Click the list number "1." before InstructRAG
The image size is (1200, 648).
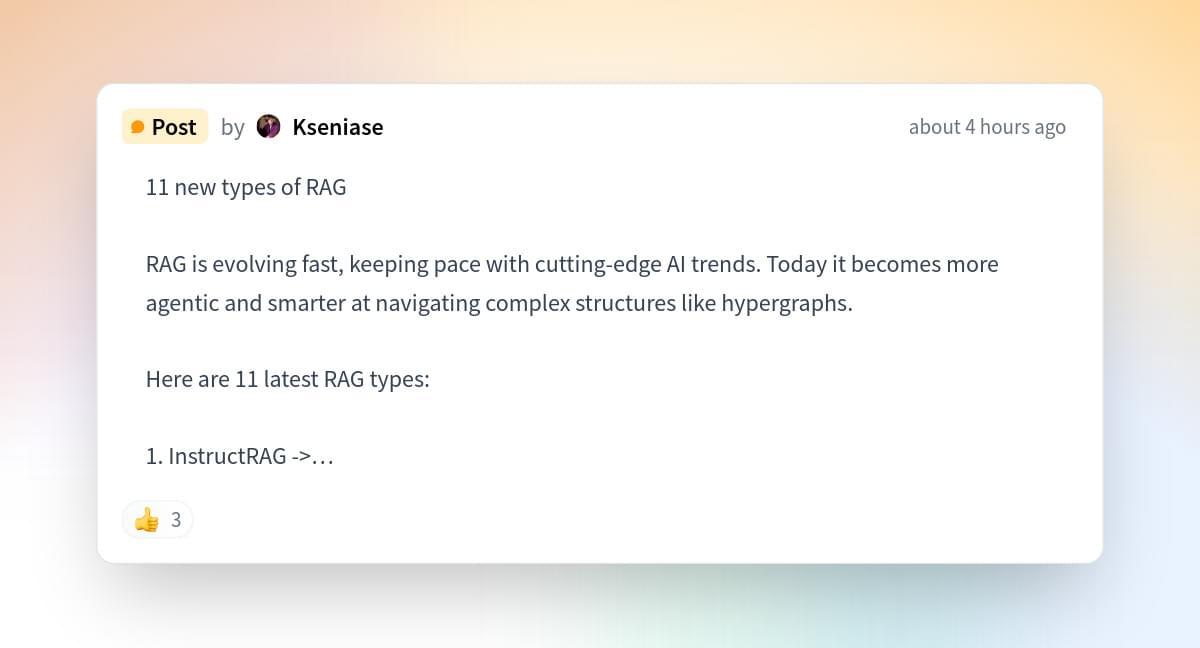click(x=154, y=457)
